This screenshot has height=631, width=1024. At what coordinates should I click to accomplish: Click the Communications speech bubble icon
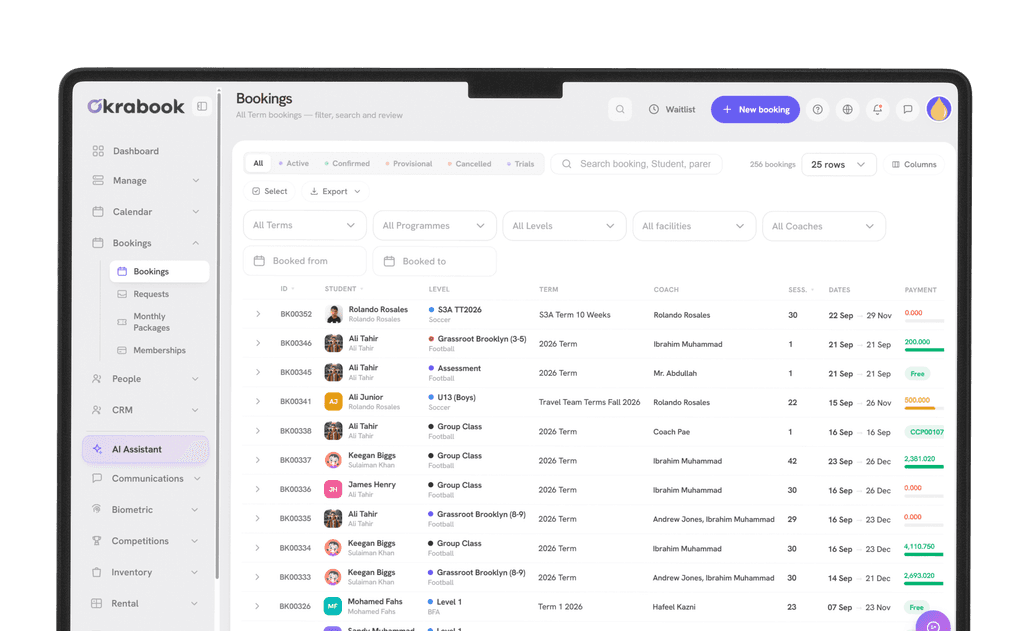[x=97, y=478]
